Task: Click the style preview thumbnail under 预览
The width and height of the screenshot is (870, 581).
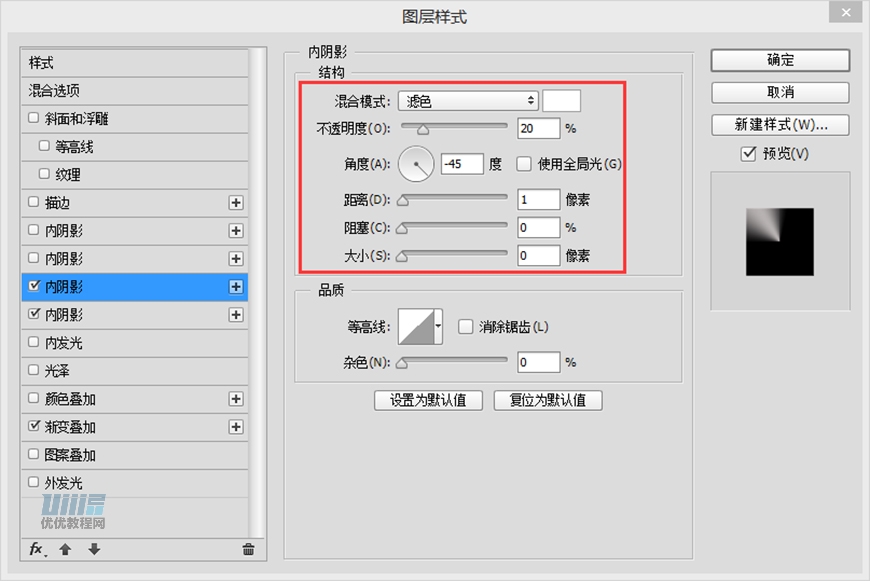Action: coord(780,242)
